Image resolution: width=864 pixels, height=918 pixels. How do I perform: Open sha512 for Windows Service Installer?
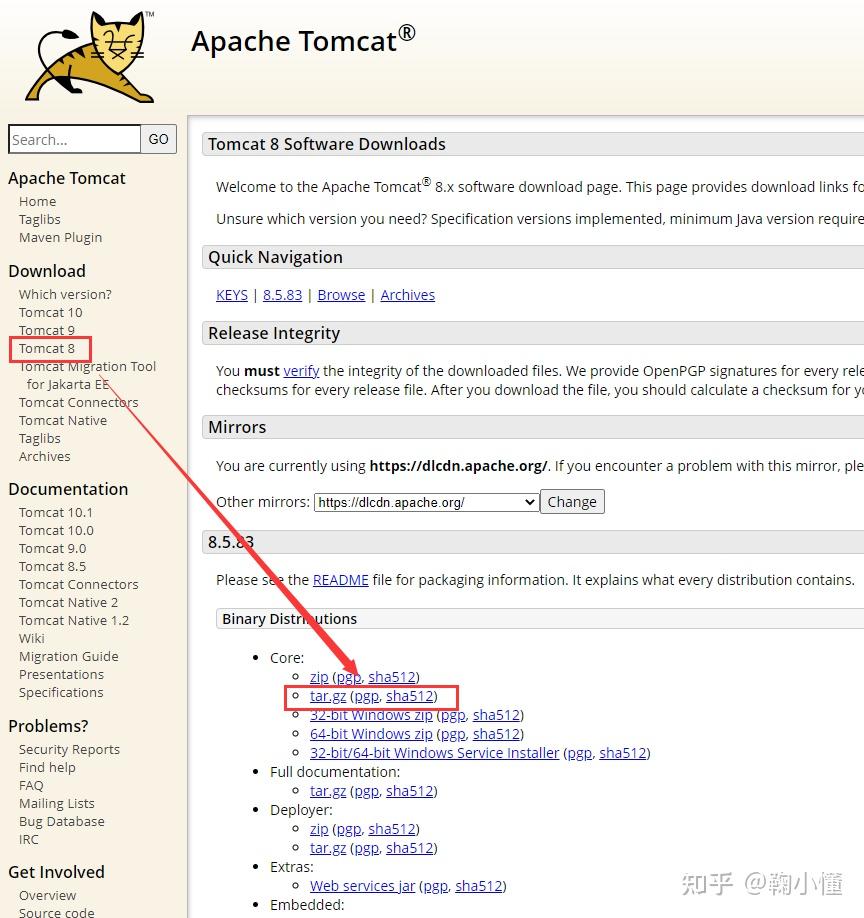pos(623,753)
